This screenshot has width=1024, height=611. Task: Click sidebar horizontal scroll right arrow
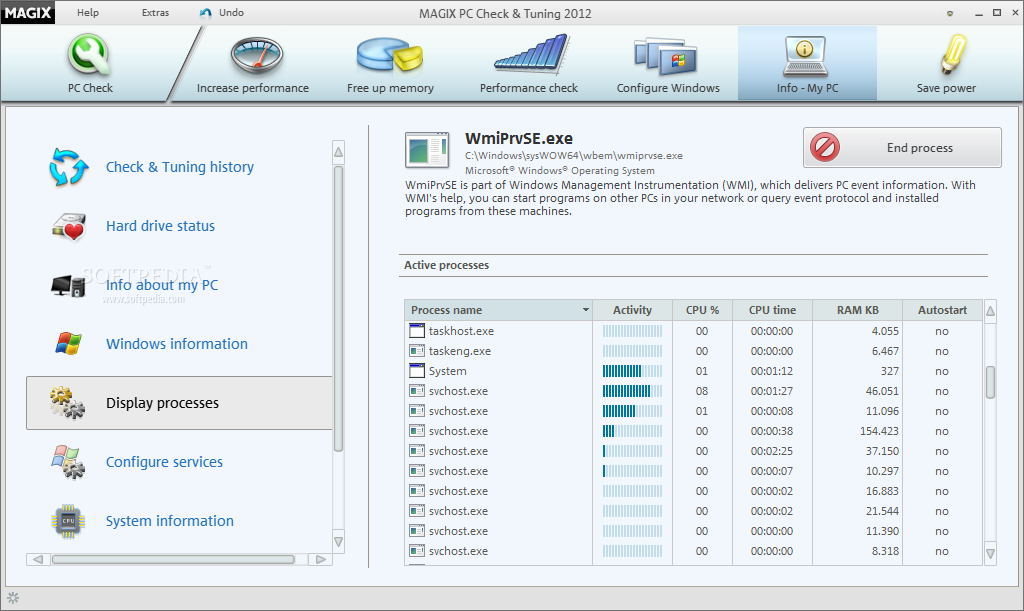click(321, 559)
